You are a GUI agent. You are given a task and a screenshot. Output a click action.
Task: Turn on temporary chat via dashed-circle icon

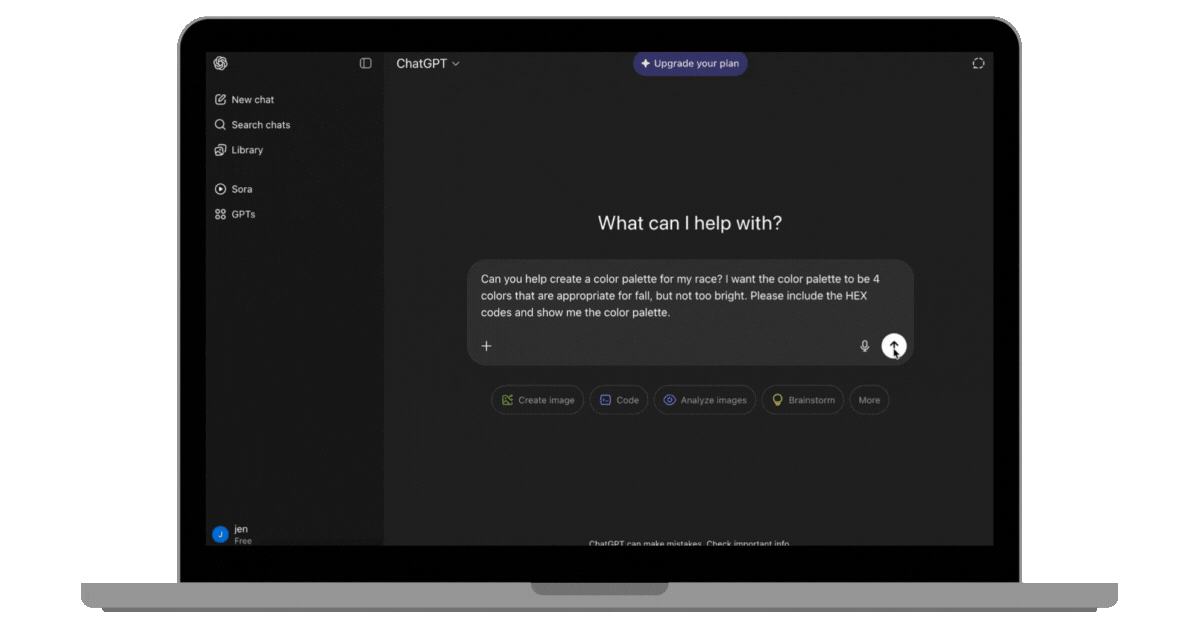click(x=978, y=63)
